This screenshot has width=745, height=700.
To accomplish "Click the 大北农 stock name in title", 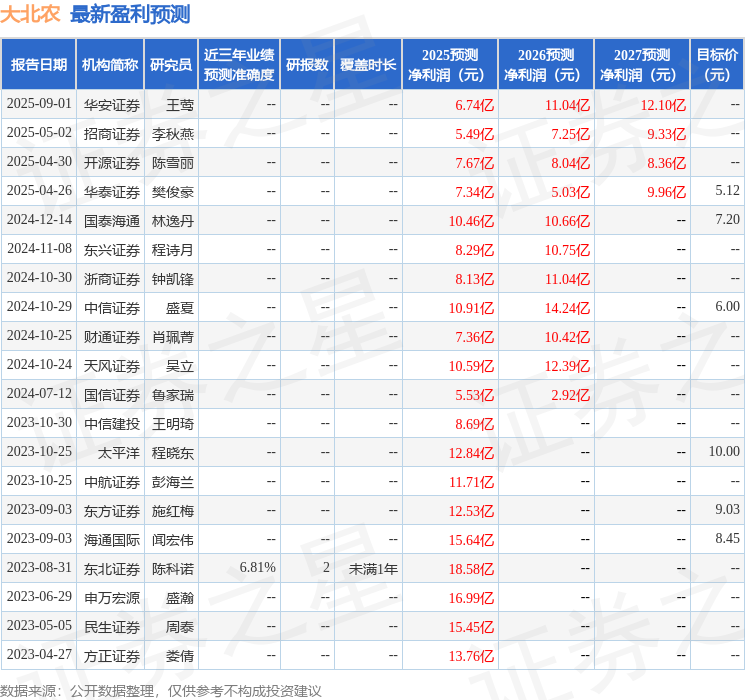I will click(30, 14).
